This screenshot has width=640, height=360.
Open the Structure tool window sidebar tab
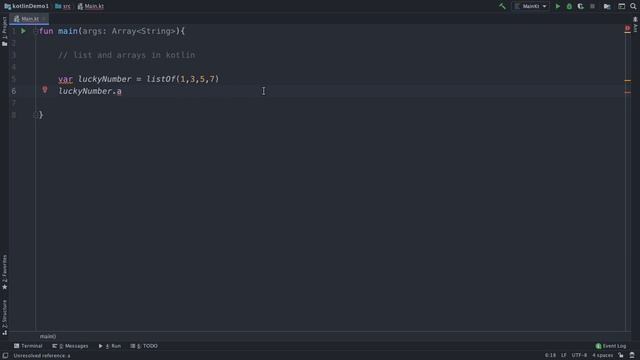click(x=4, y=318)
